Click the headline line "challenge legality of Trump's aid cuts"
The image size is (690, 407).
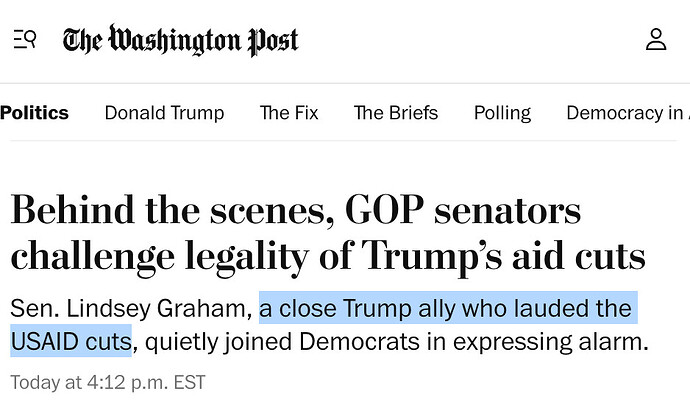click(x=328, y=257)
